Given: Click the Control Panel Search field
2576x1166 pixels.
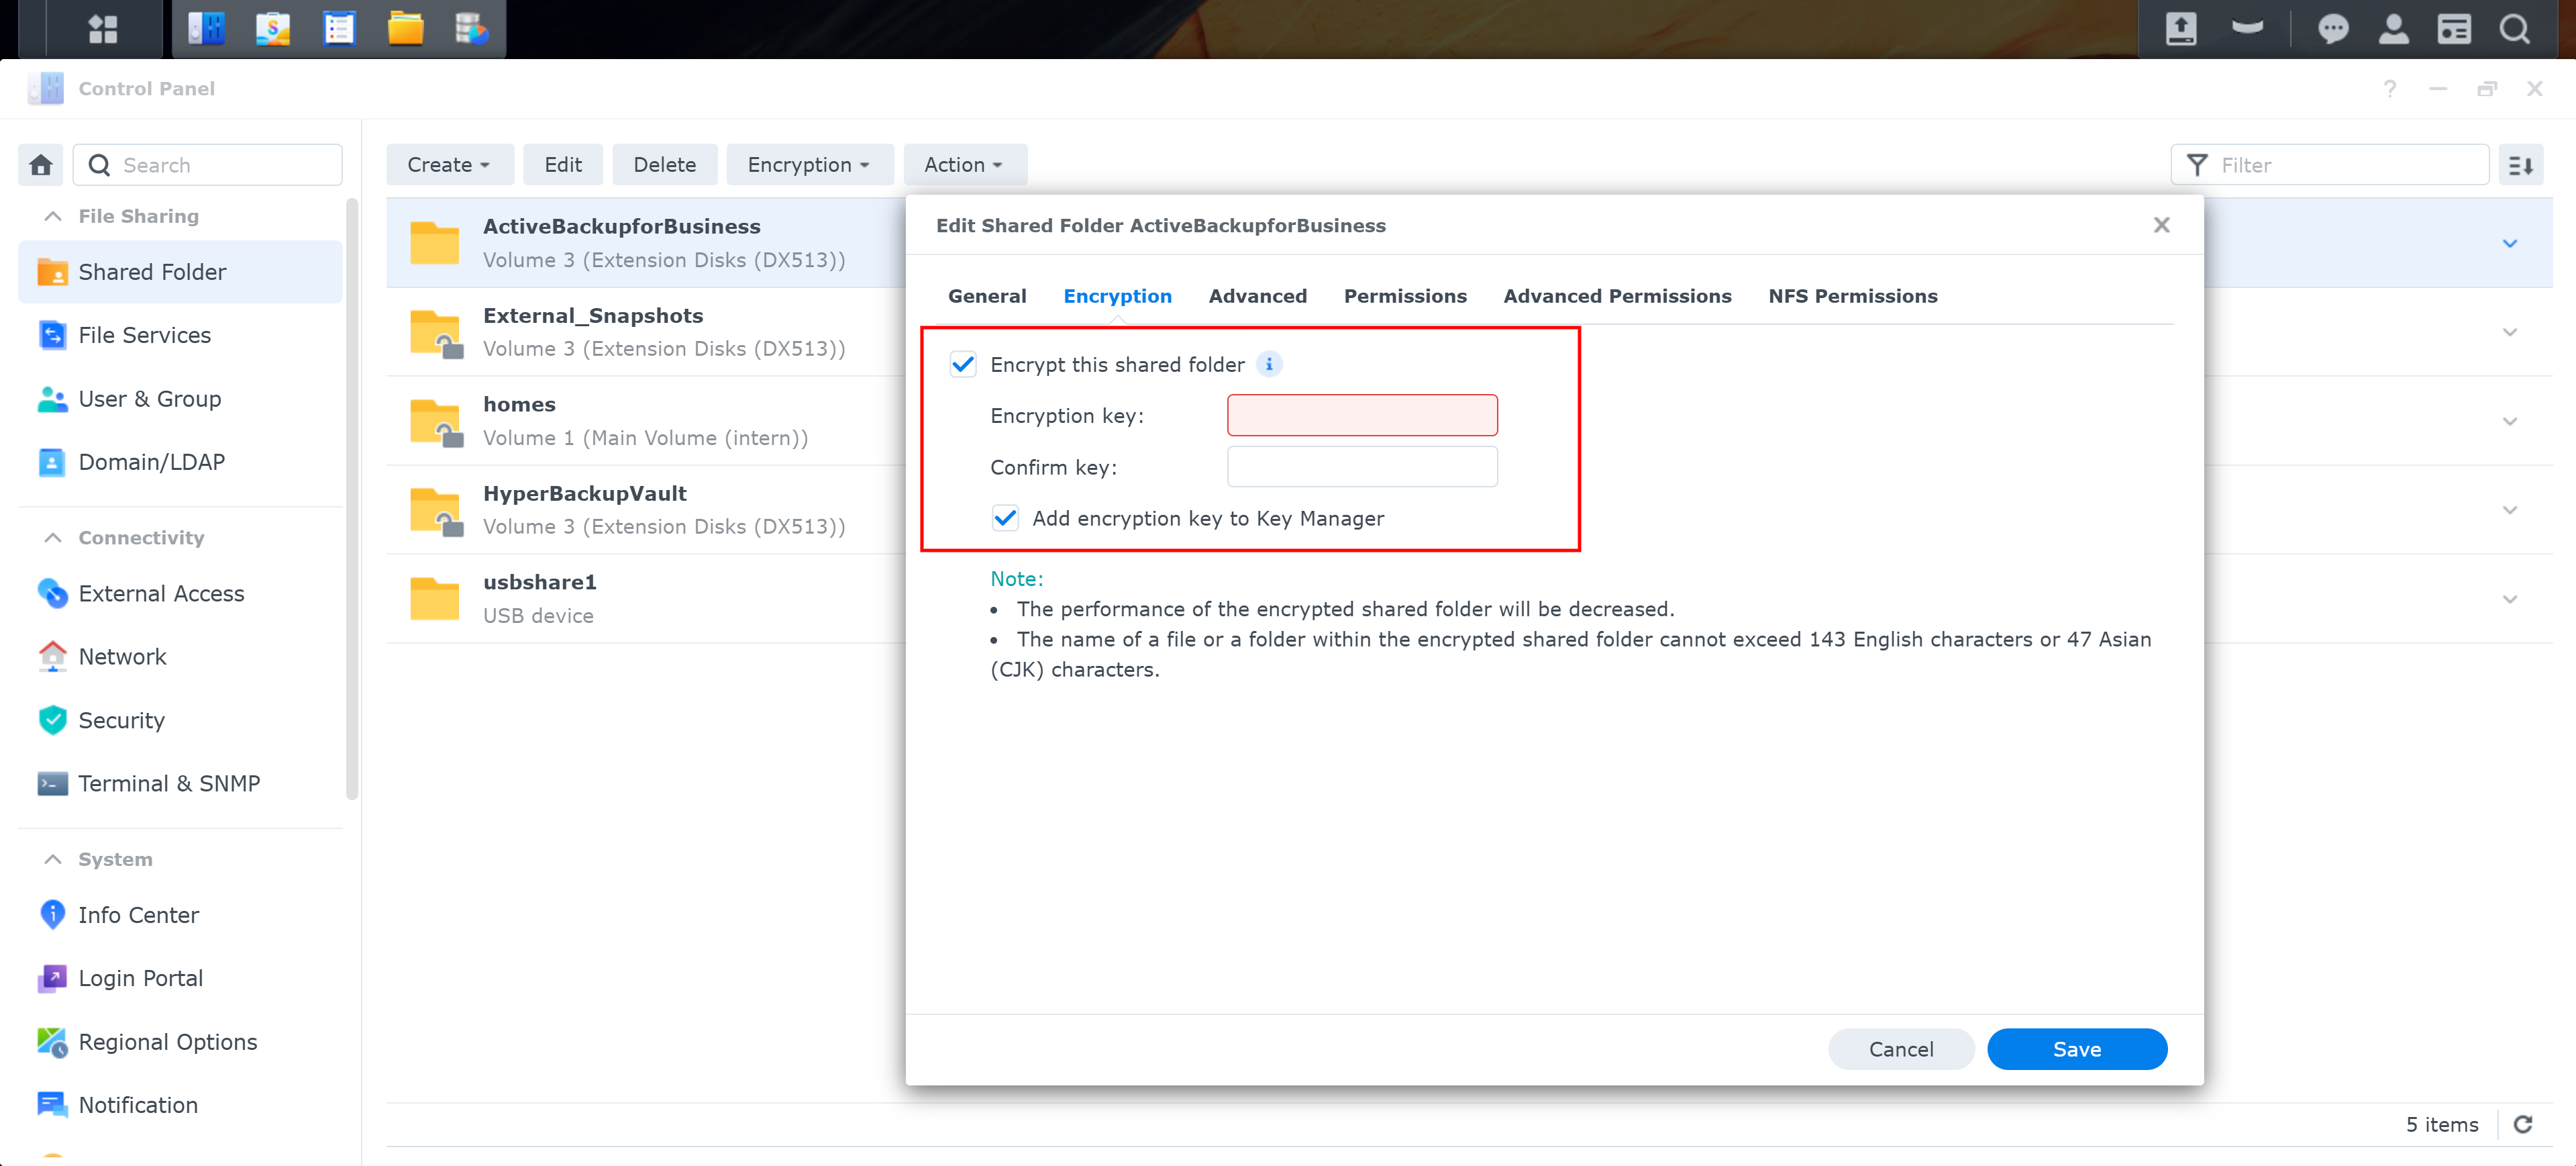Looking at the screenshot, I should 208,165.
